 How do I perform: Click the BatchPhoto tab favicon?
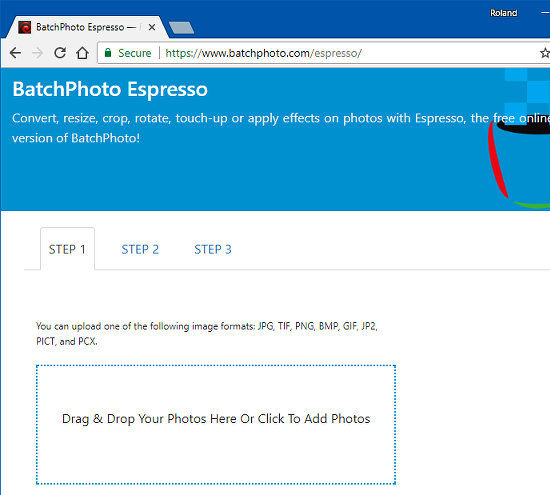[x=25, y=27]
